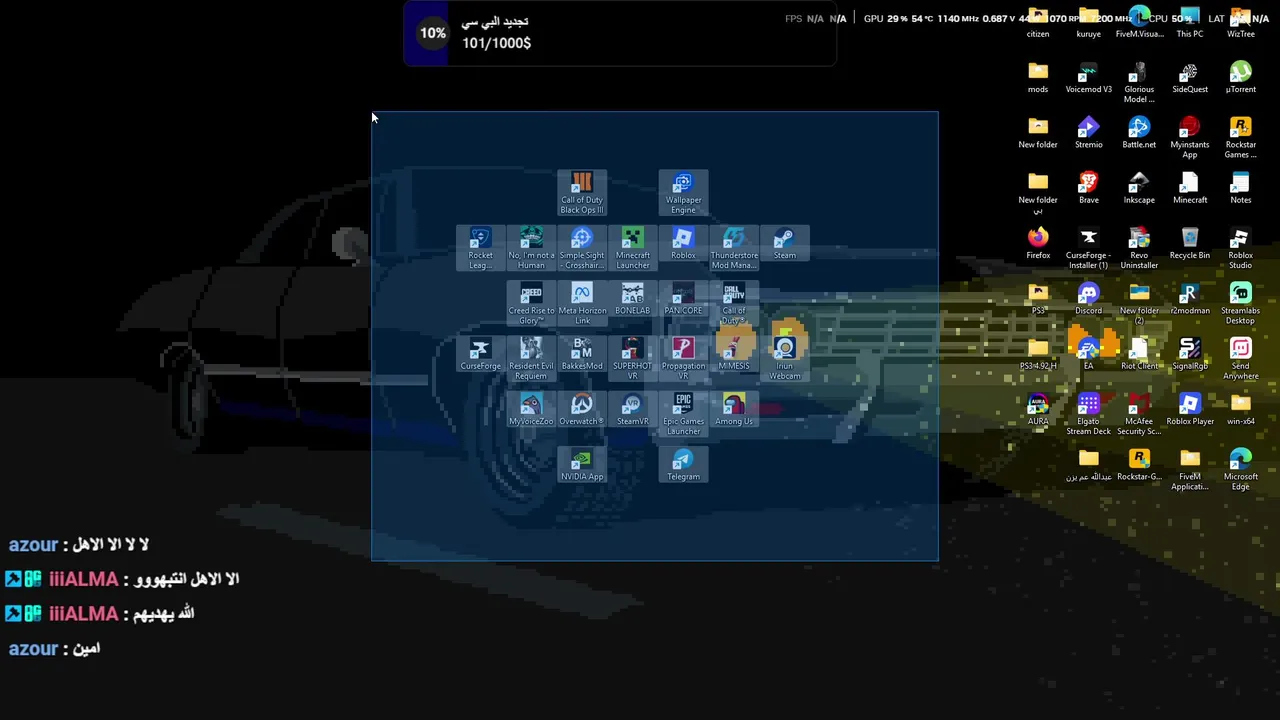Open McAfee Security Scan icon
This screenshot has height=720, width=1280.
tap(1139, 415)
